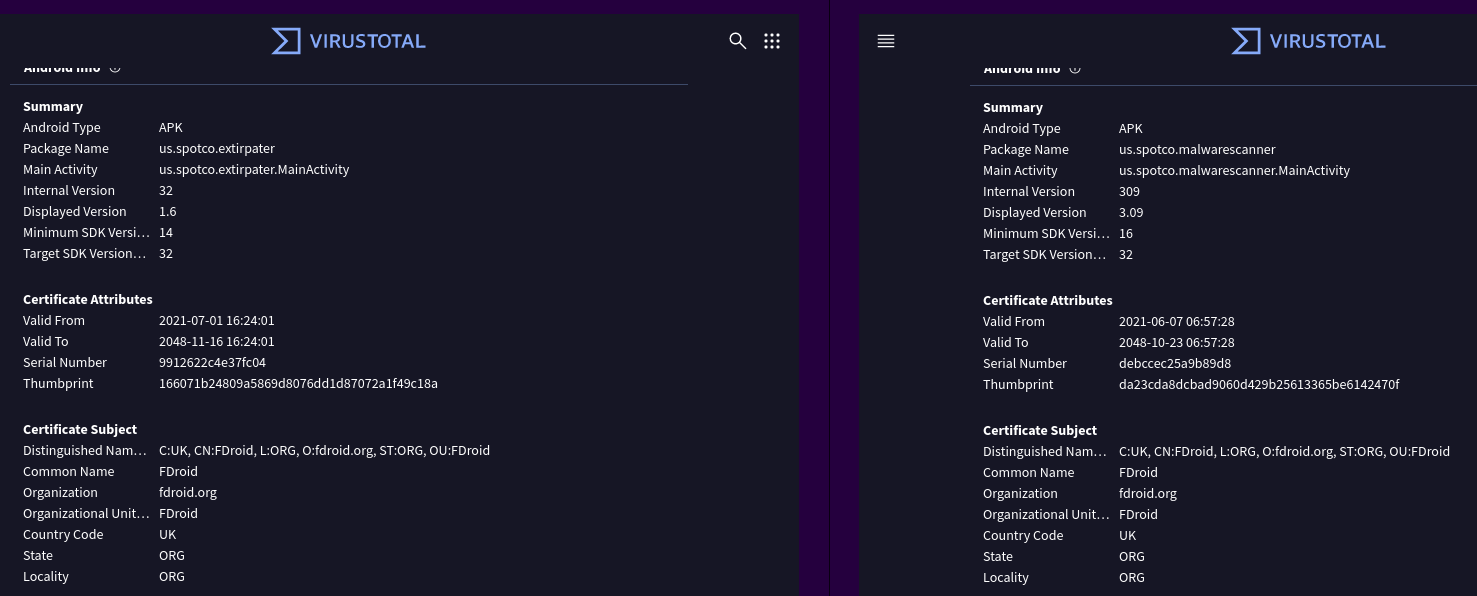Click the VirusTotal logo in the left window
This screenshot has width=1477, height=596.
pyautogui.click(x=349, y=41)
